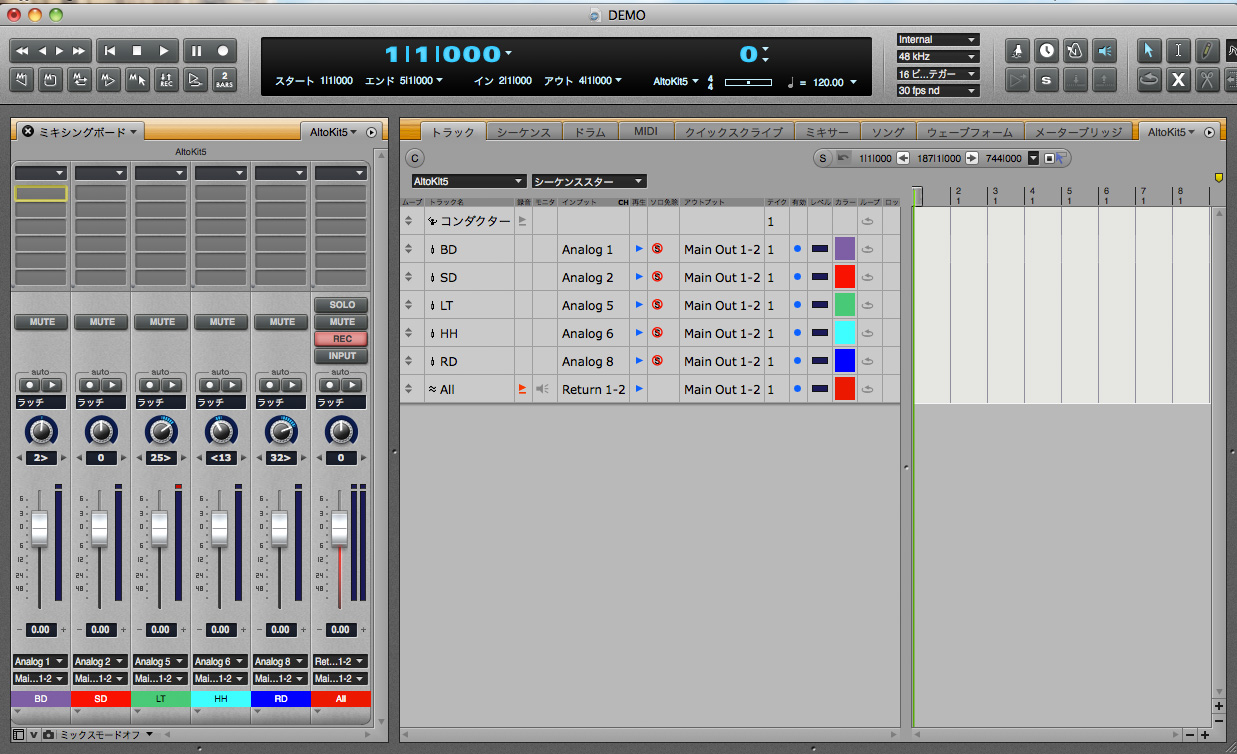Click the 120.00 tempo value field

click(x=827, y=83)
